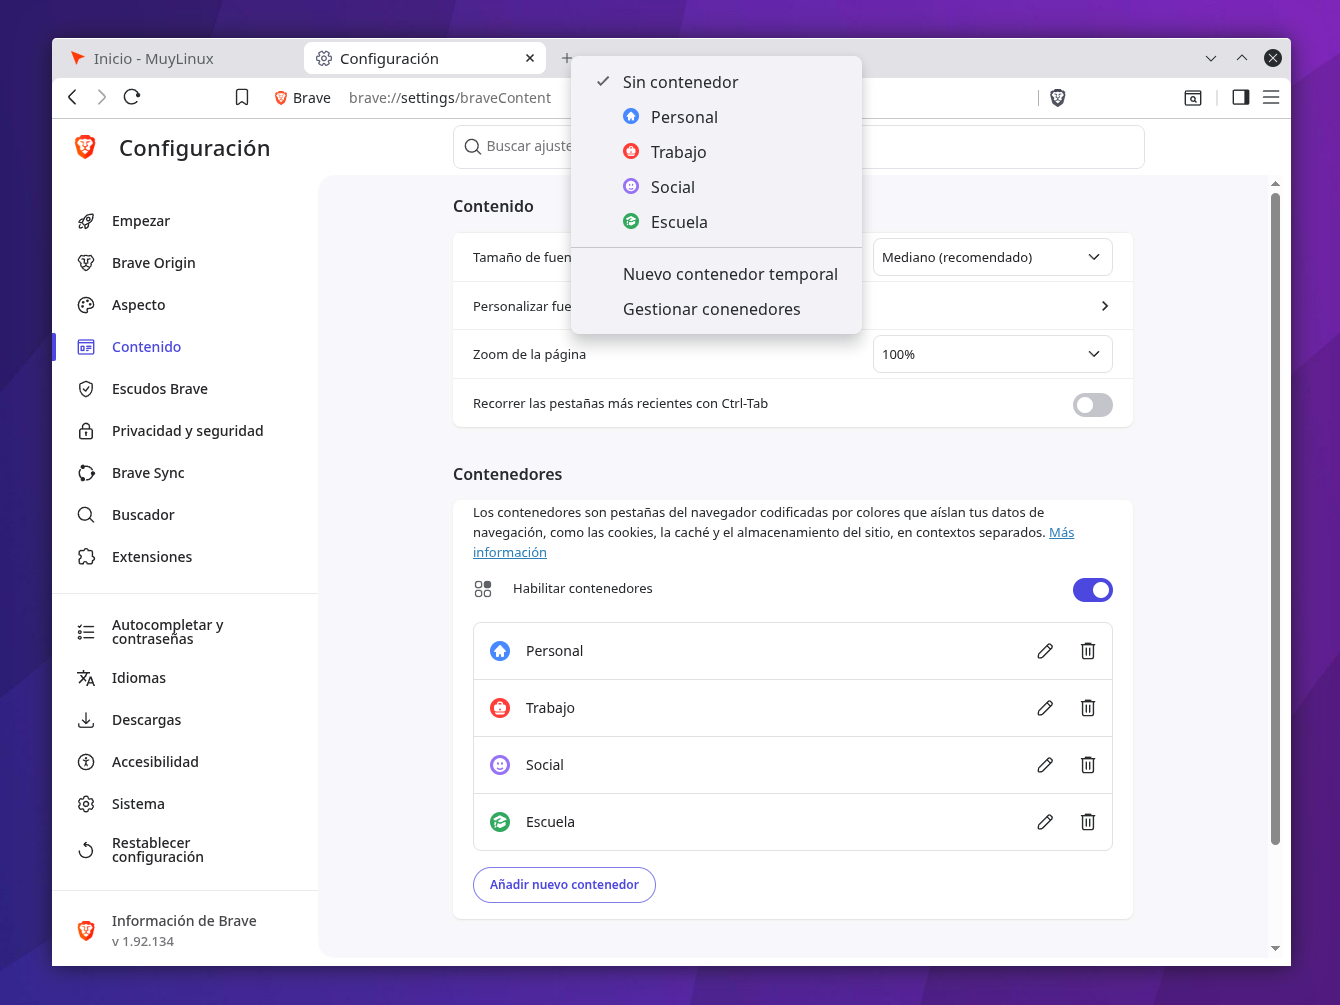Delete the Escuela container
Screen dimensions: 1340x1005
1088,822
